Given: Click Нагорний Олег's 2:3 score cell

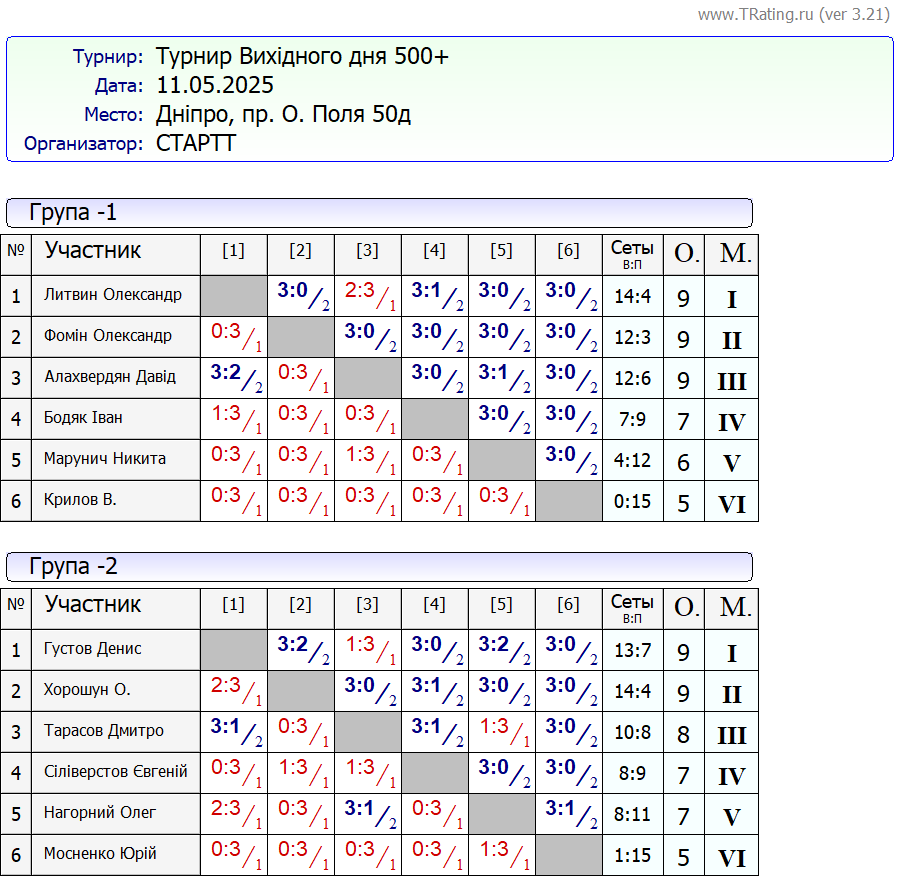Looking at the screenshot, I should (233, 813).
